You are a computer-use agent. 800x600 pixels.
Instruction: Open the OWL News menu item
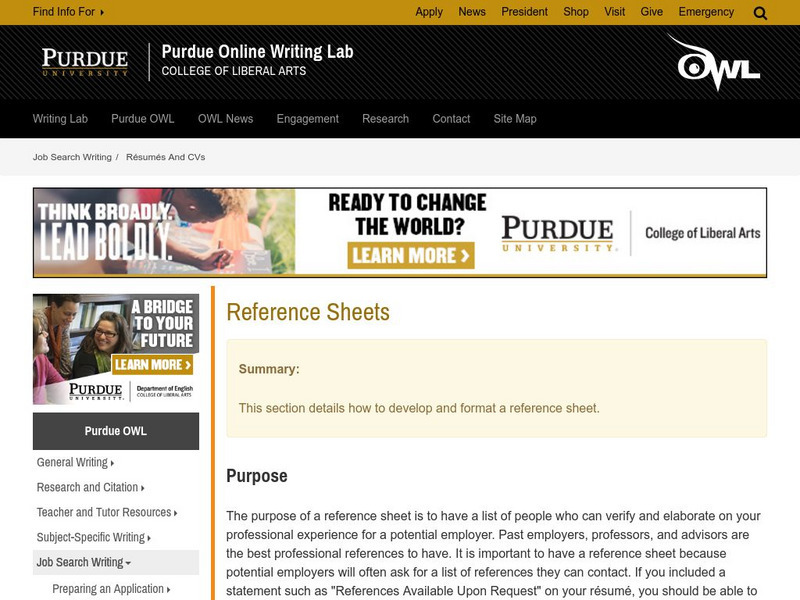pyautogui.click(x=225, y=119)
